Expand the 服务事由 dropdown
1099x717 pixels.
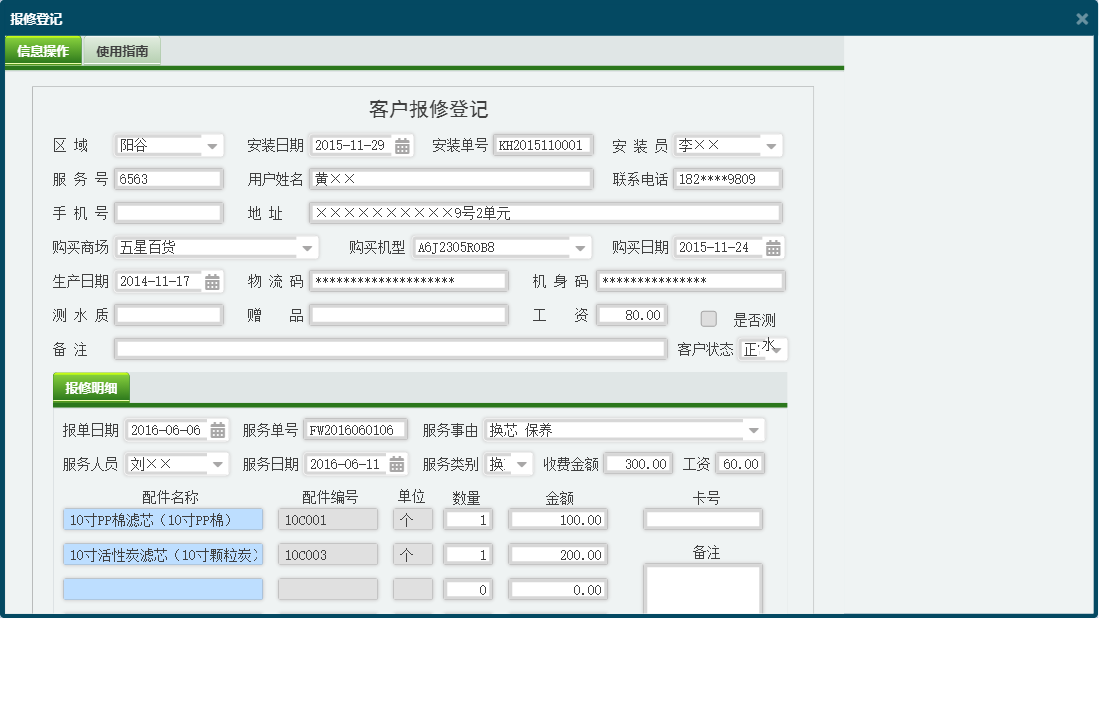point(757,428)
